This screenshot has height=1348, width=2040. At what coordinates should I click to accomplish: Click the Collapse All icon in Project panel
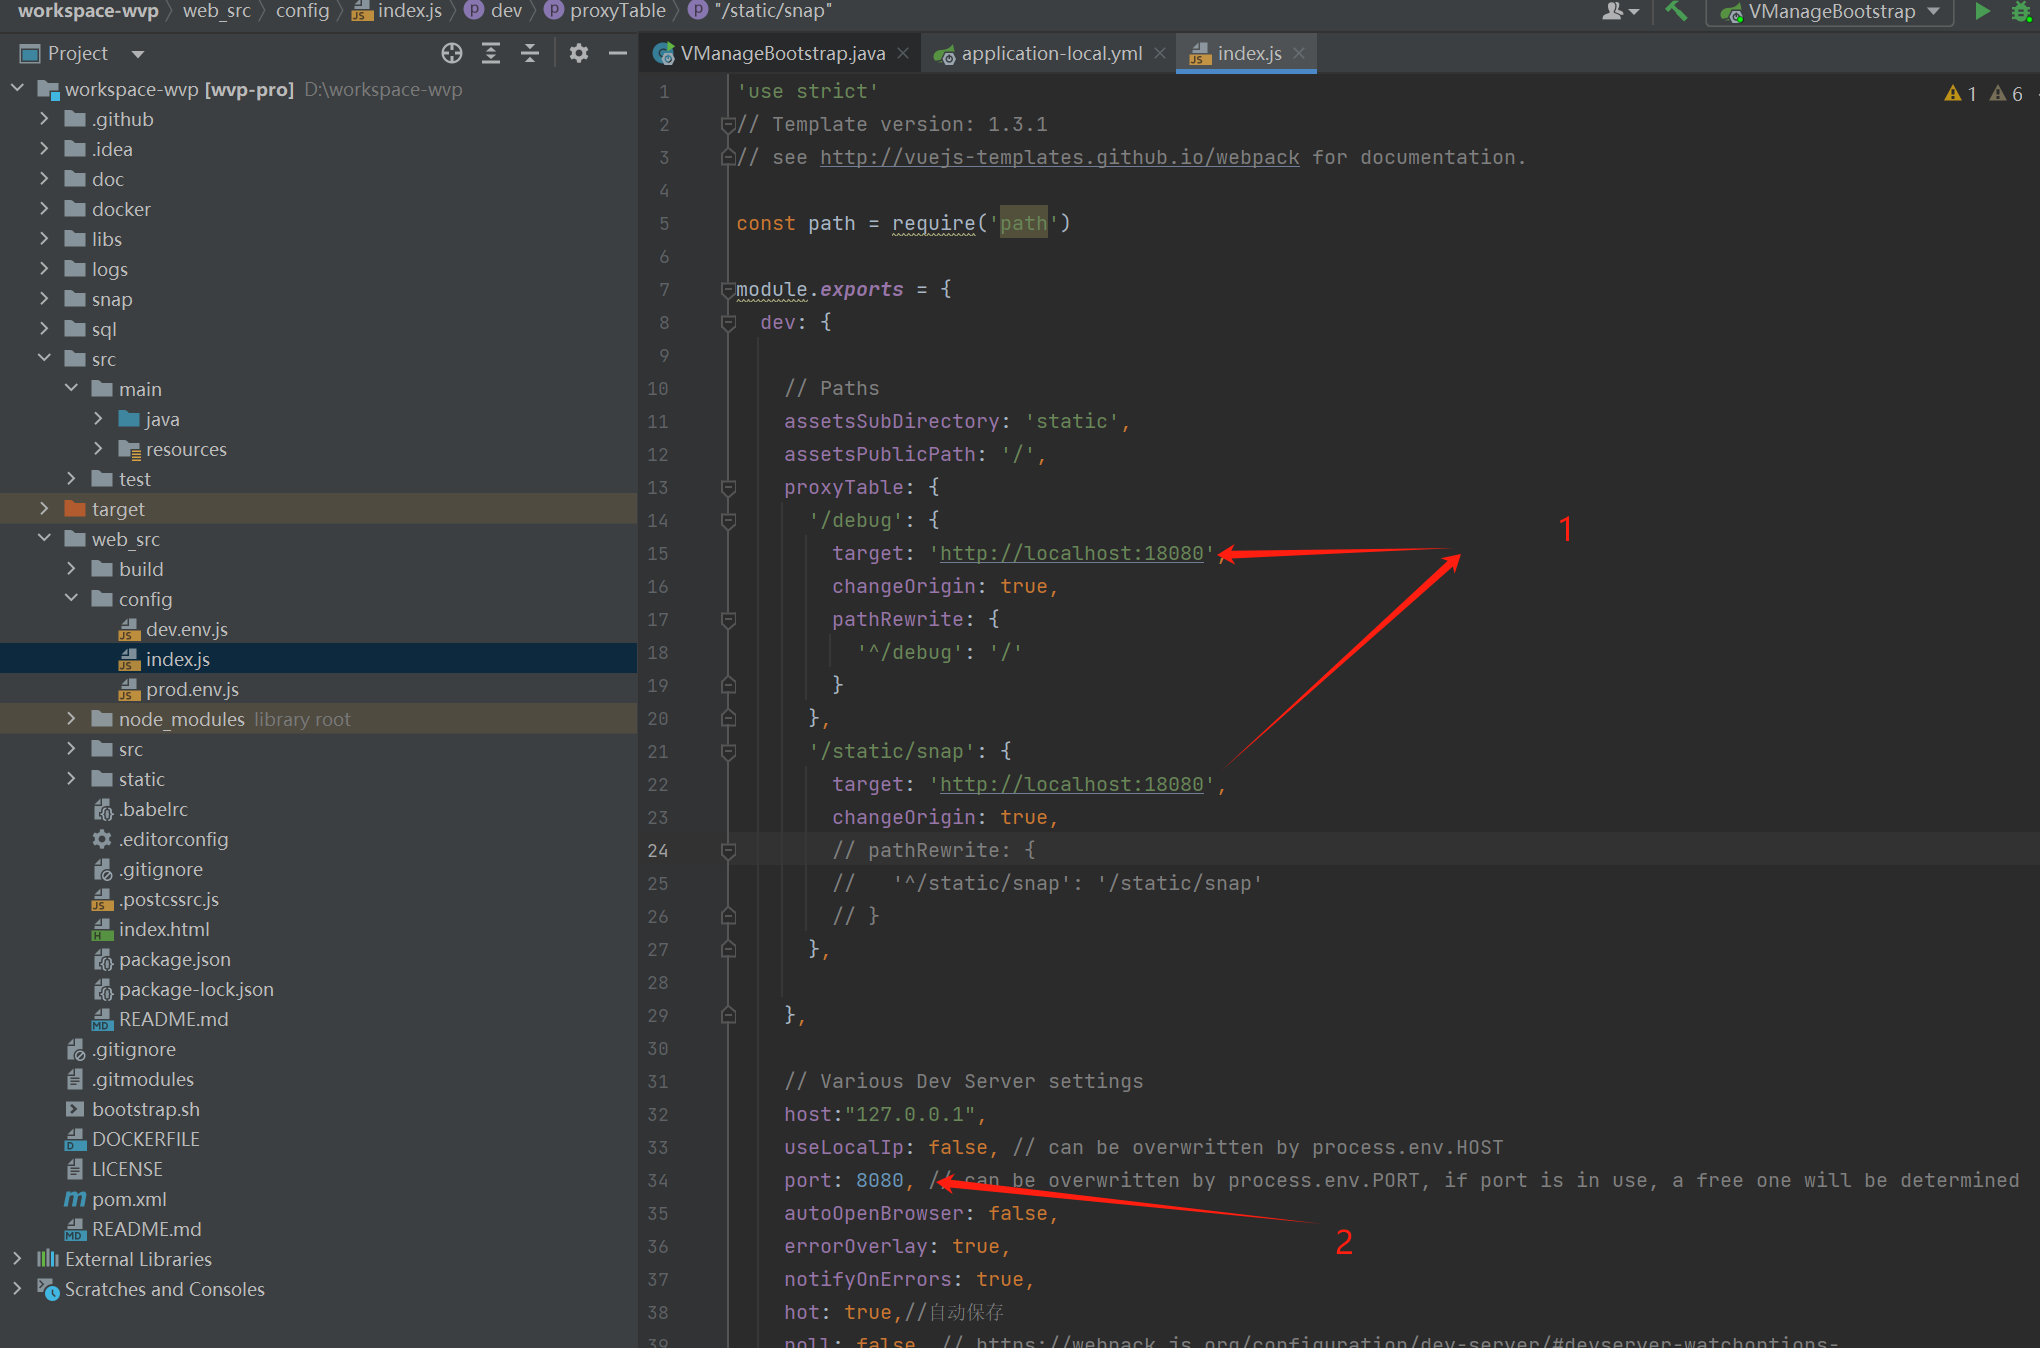[x=530, y=53]
